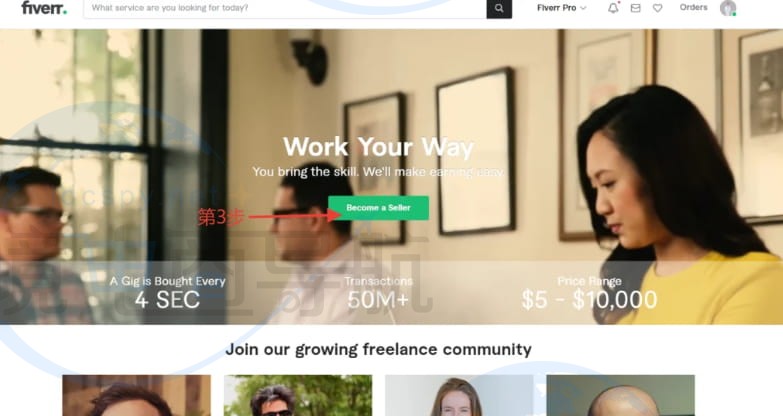Open the notifications bell

point(613,8)
